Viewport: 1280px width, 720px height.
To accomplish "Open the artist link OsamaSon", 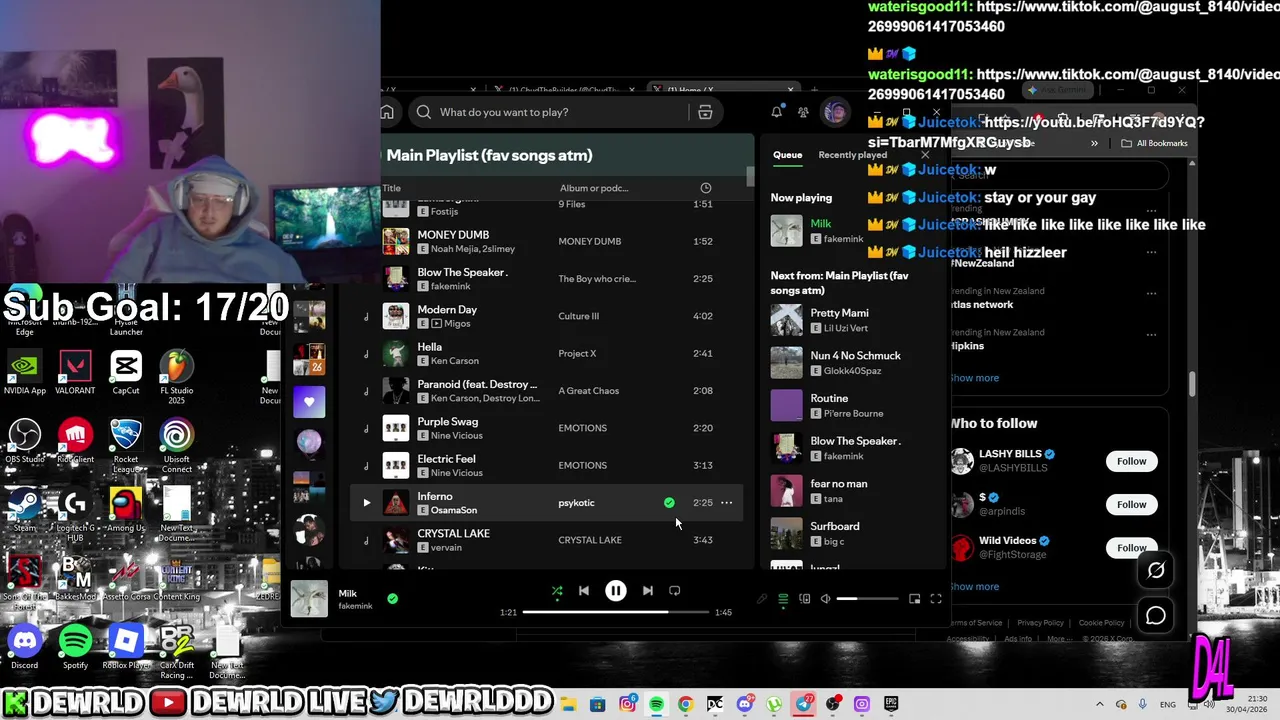I will click(454, 510).
